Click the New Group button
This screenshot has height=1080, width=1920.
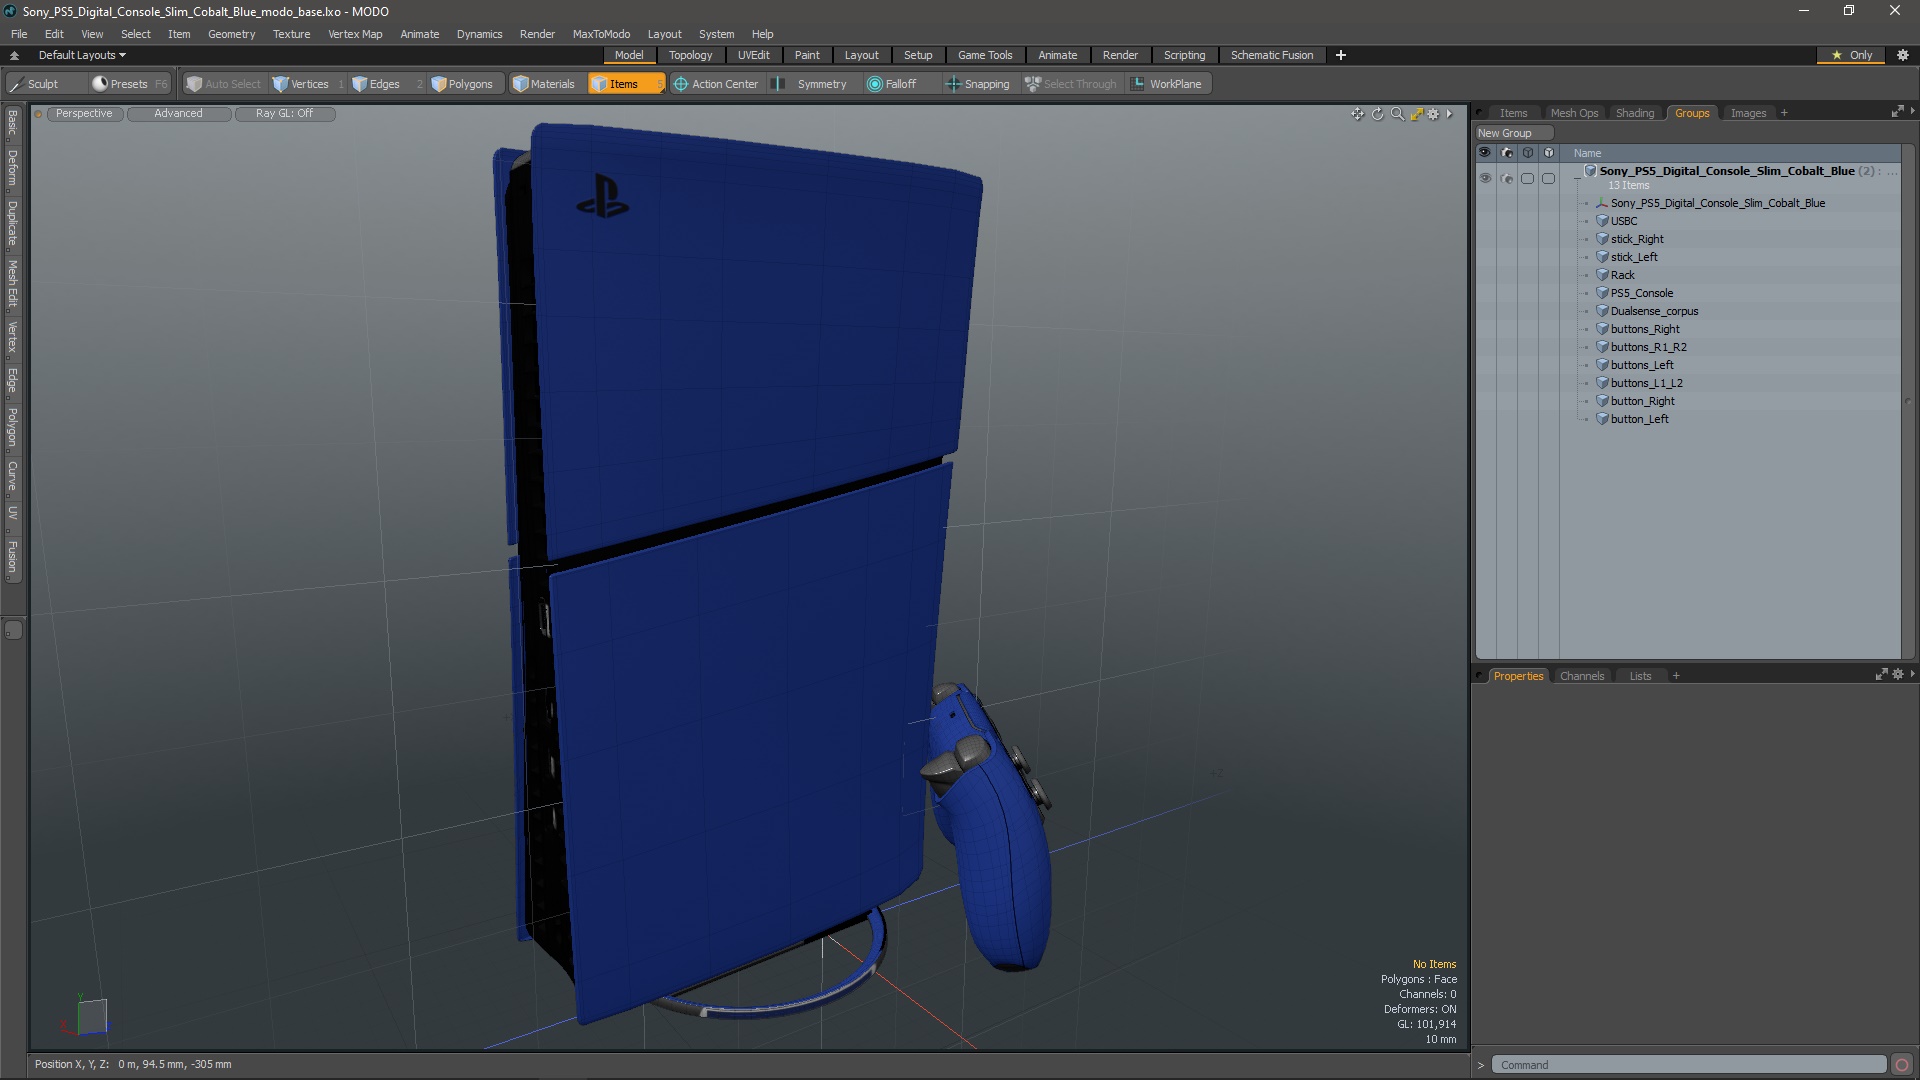tap(1514, 133)
